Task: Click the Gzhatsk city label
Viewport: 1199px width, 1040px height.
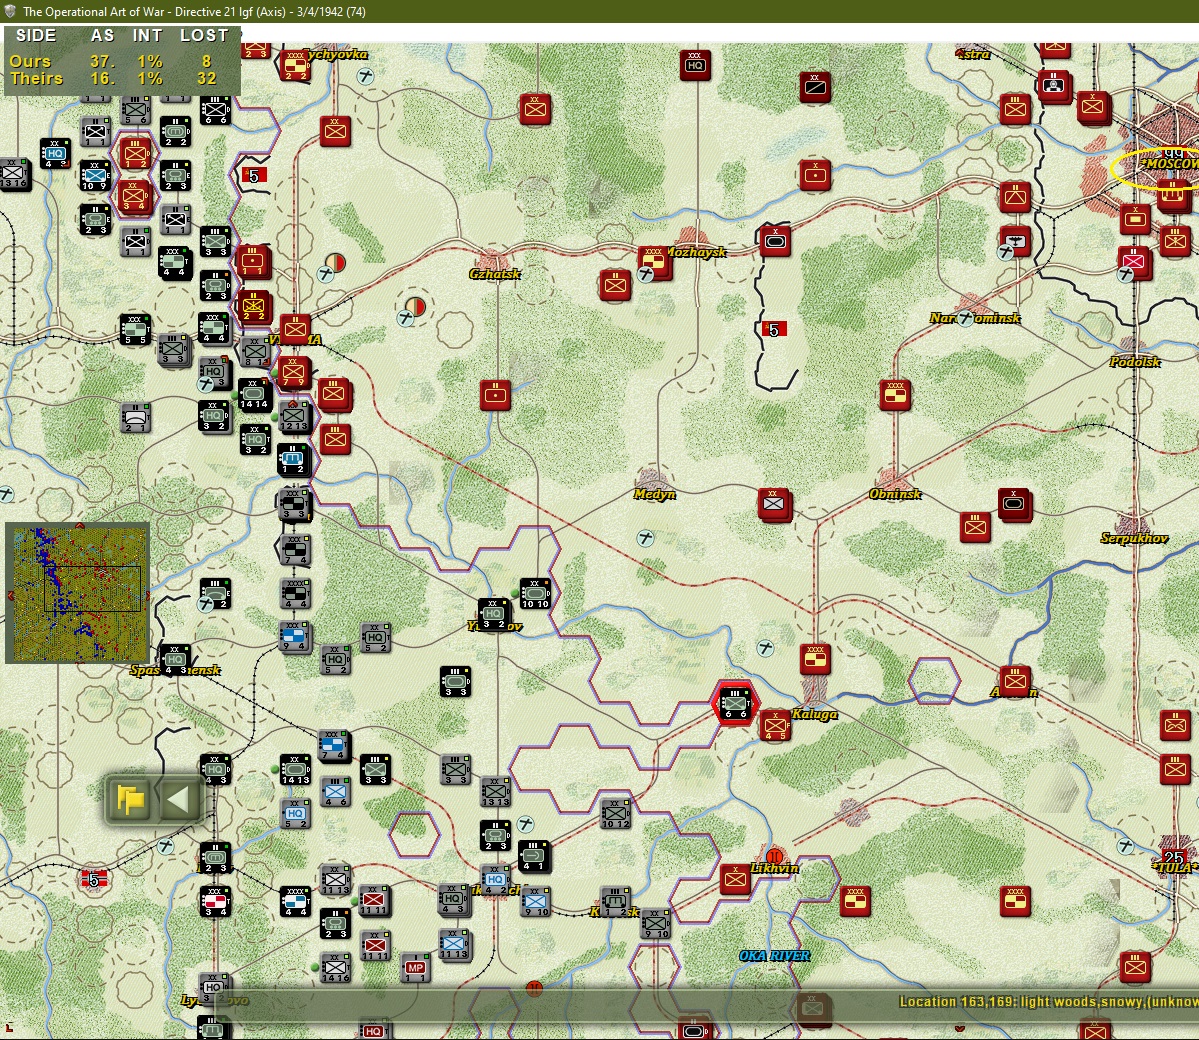Action: tap(495, 274)
